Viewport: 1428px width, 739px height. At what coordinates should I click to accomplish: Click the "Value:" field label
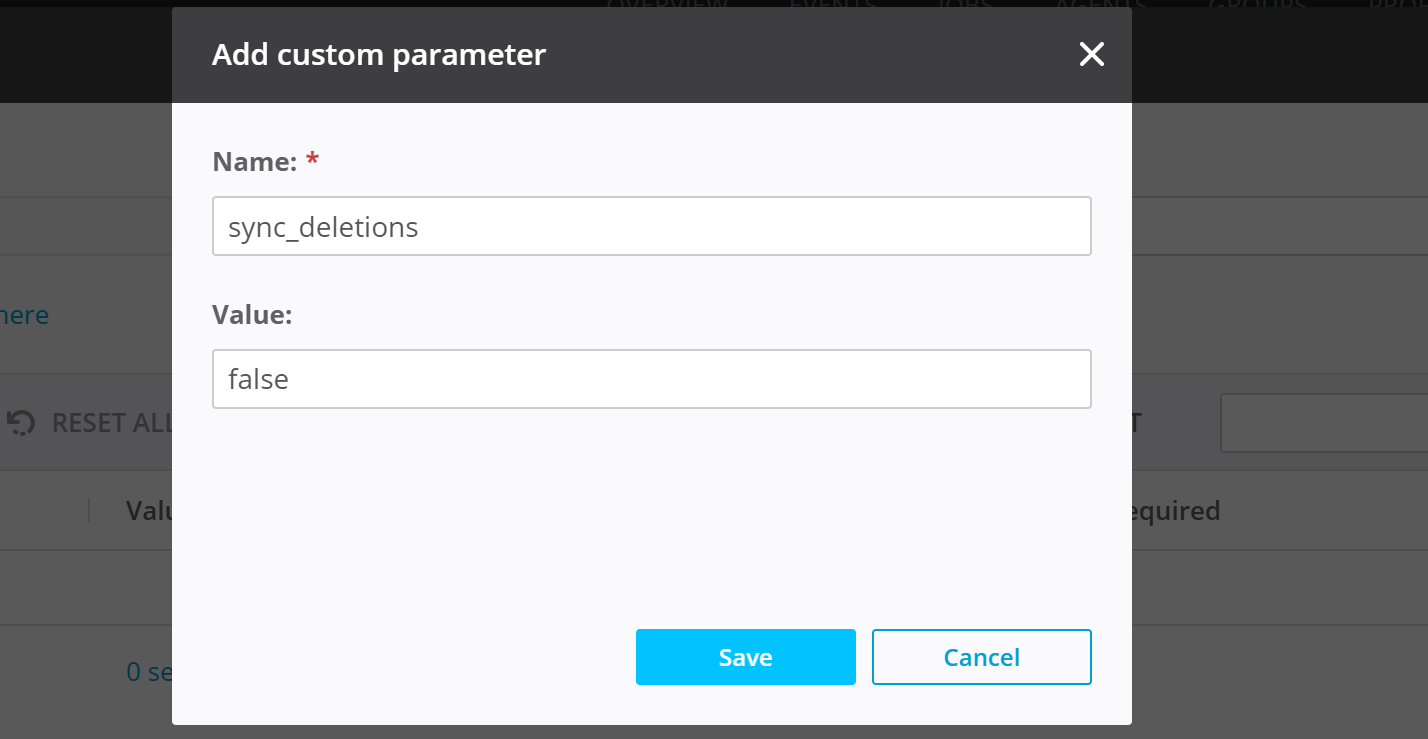(x=252, y=315)
